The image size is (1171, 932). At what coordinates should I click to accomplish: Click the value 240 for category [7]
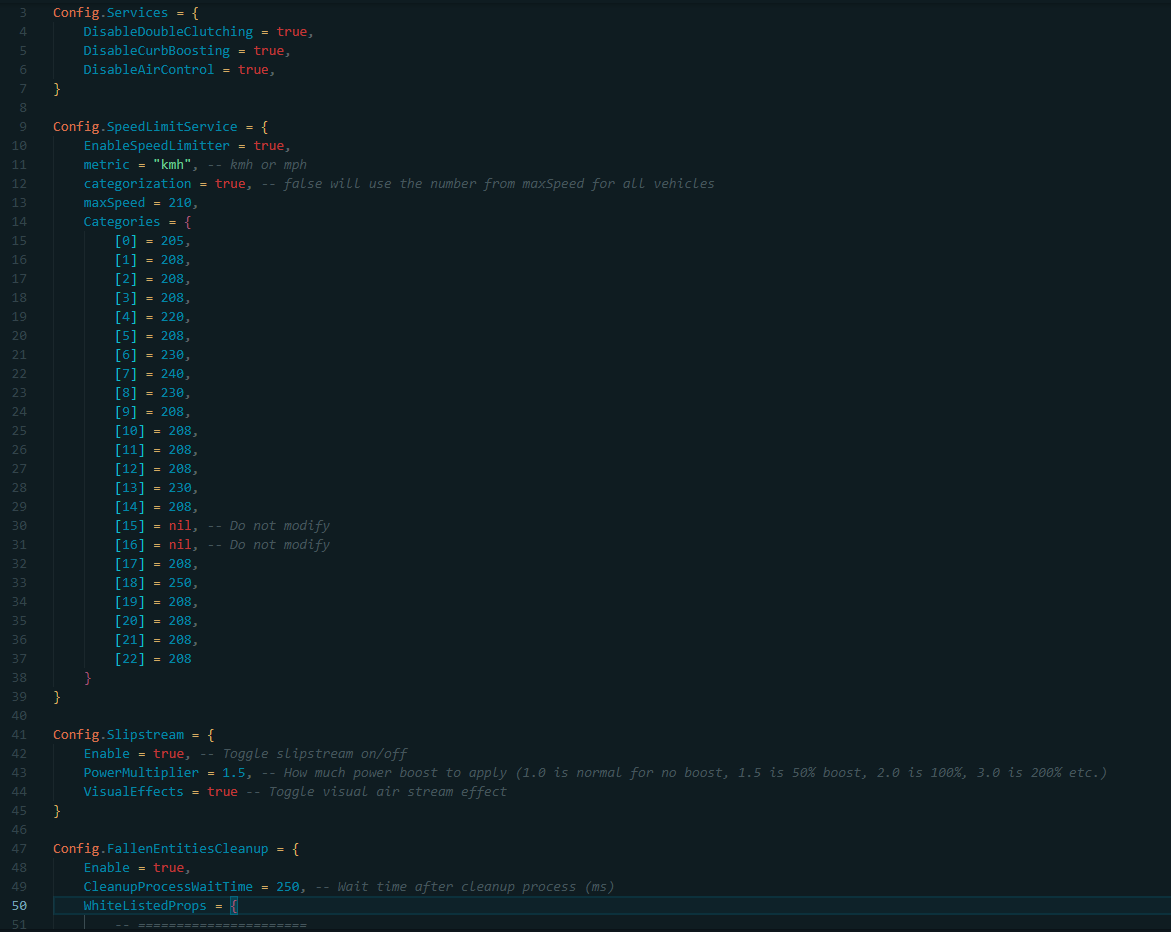click(x=171, y=374)
